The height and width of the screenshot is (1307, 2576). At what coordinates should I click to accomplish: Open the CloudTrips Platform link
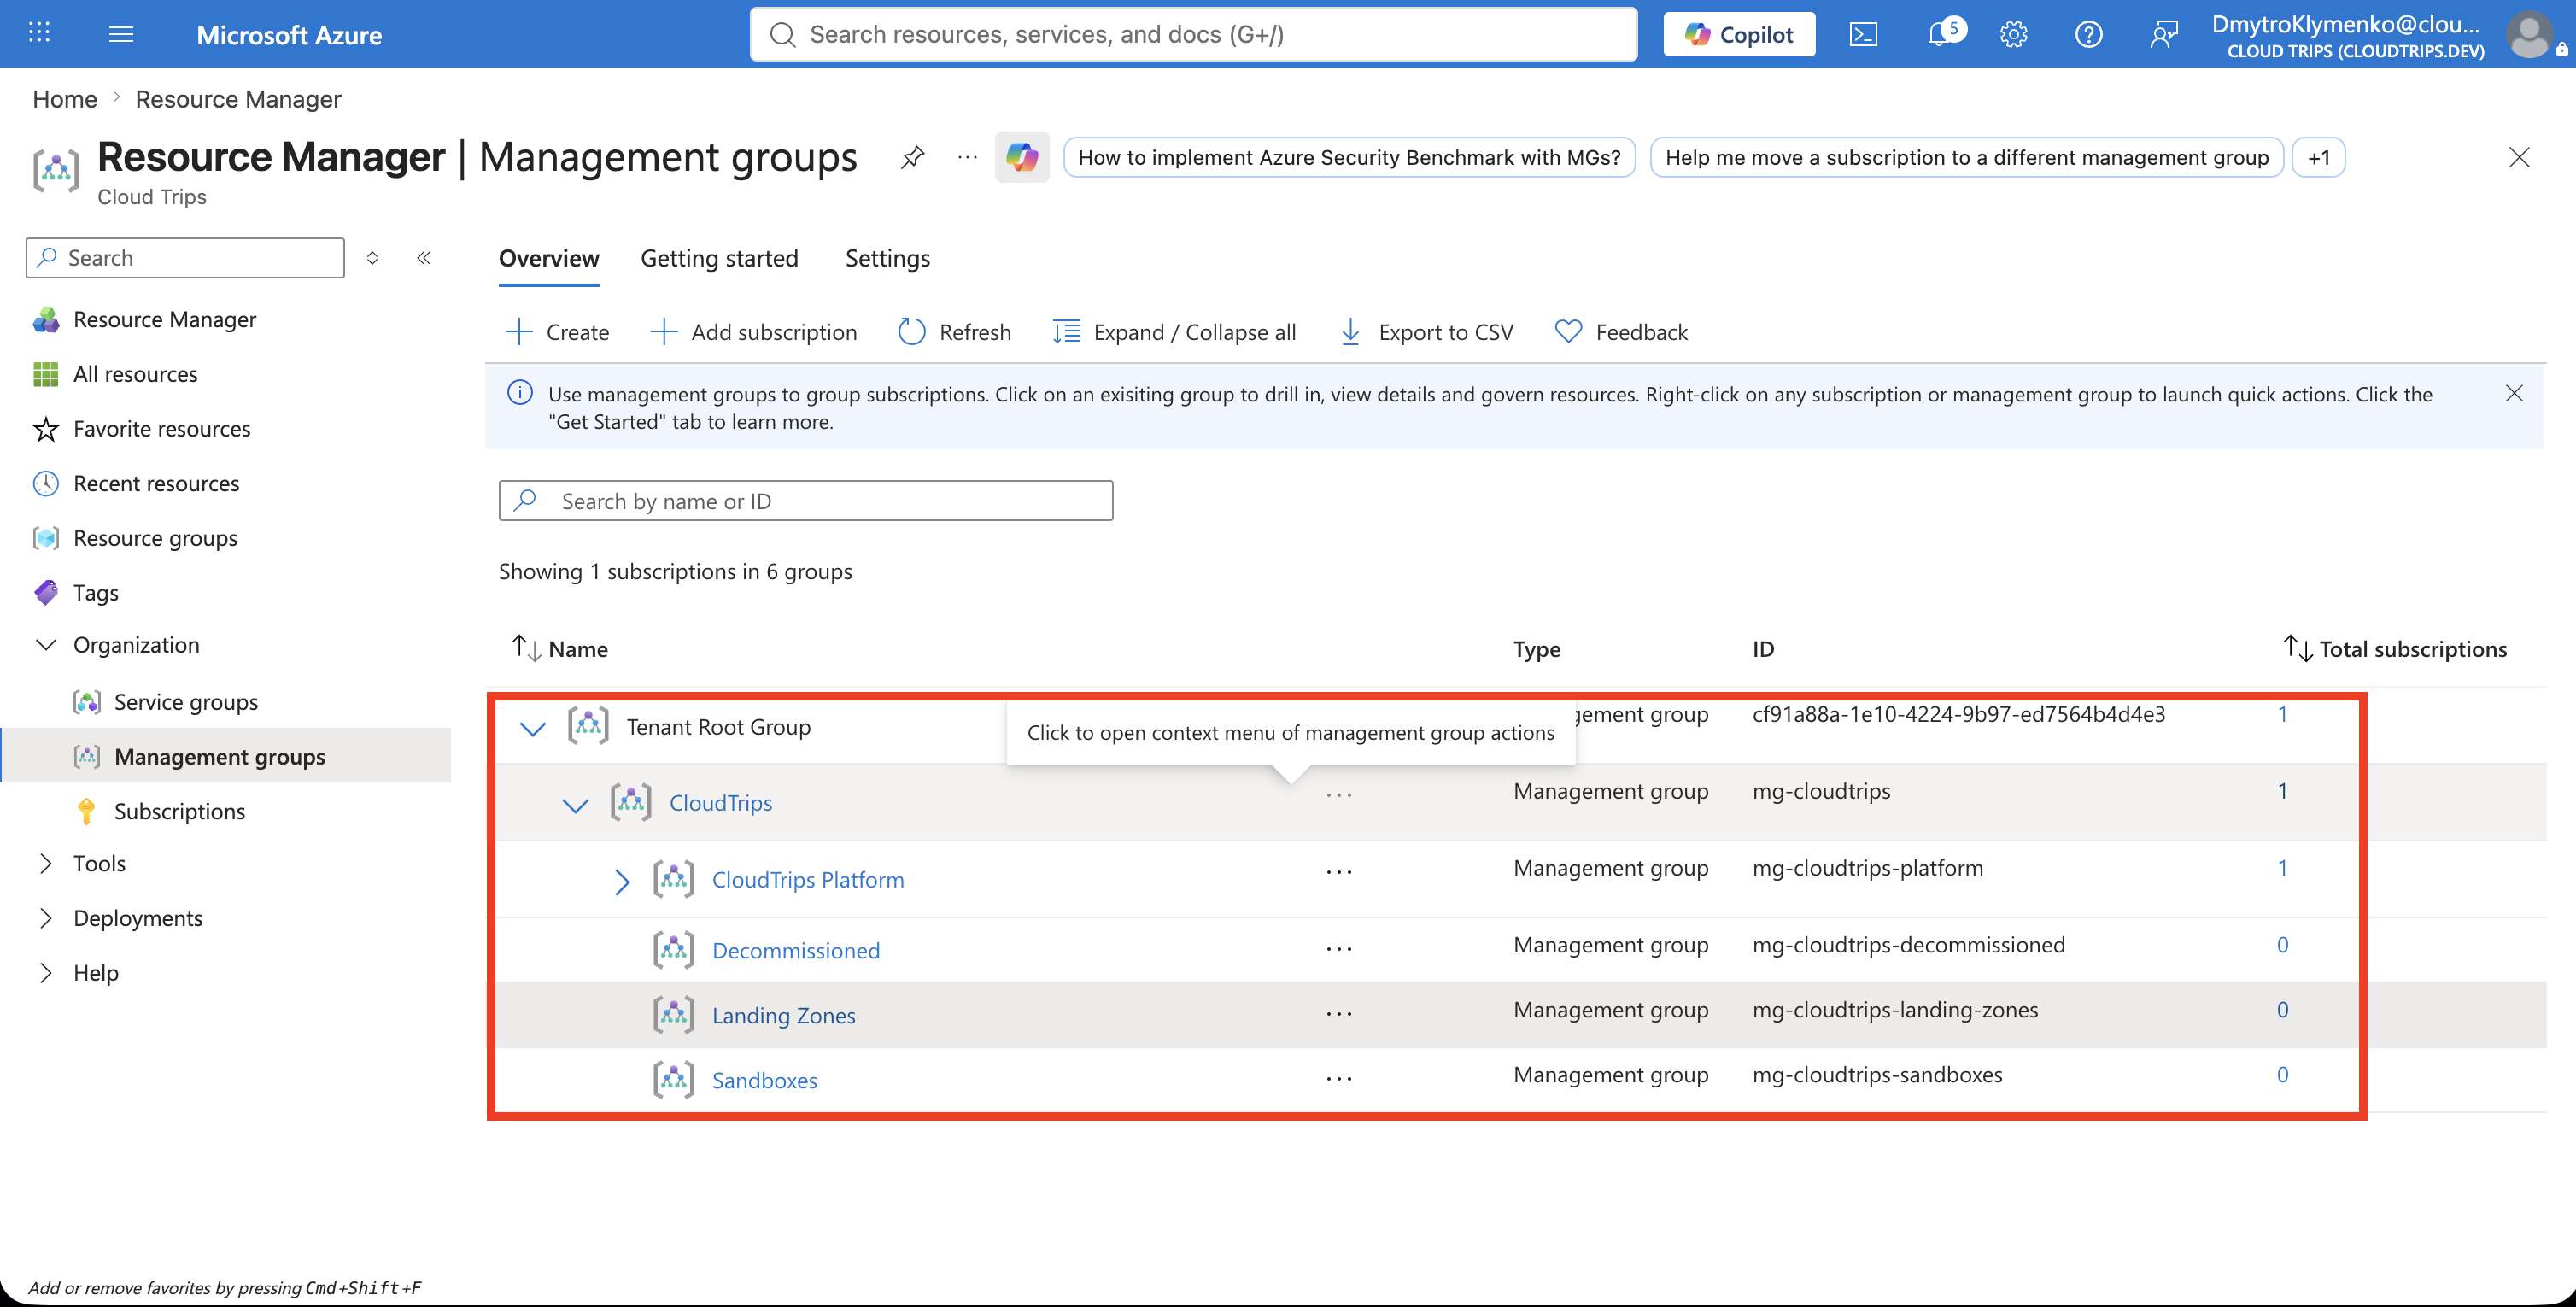(808, 880)
